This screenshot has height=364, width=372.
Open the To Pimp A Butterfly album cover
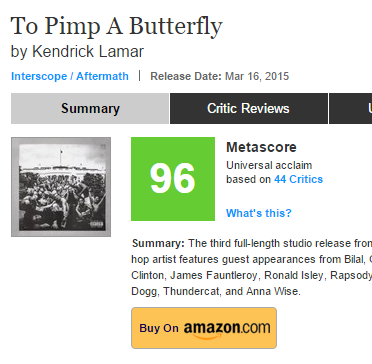61,187
